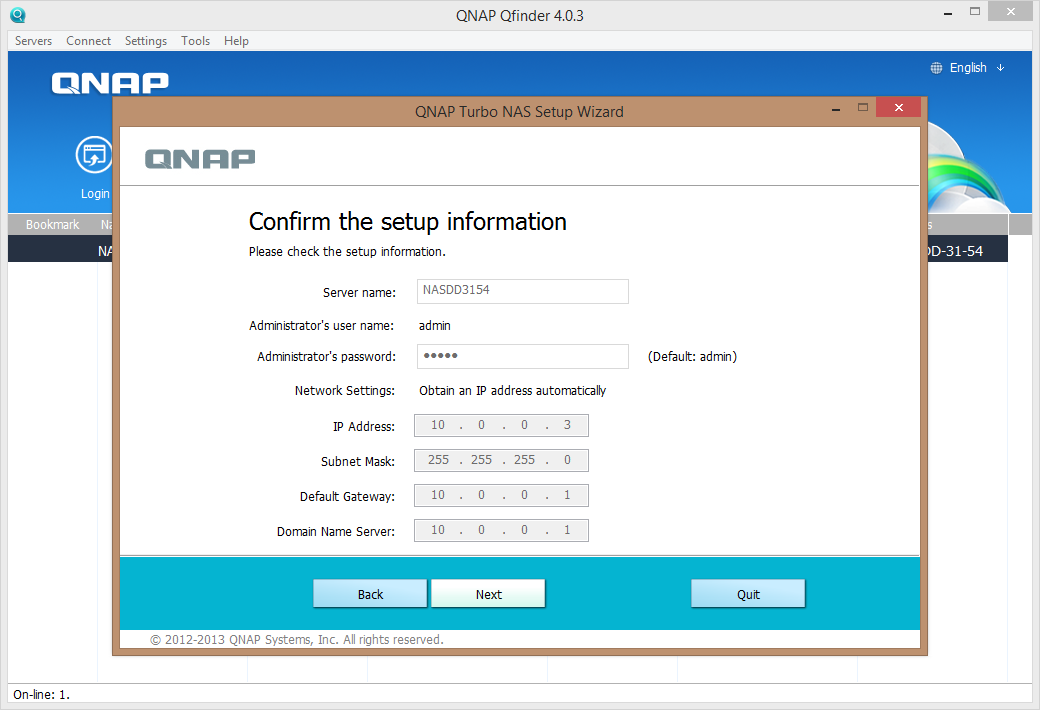Image resolution: width=1040 pixels, height=710 pixels.
Task: Click the IP Address field
Action: click(501, 425)
